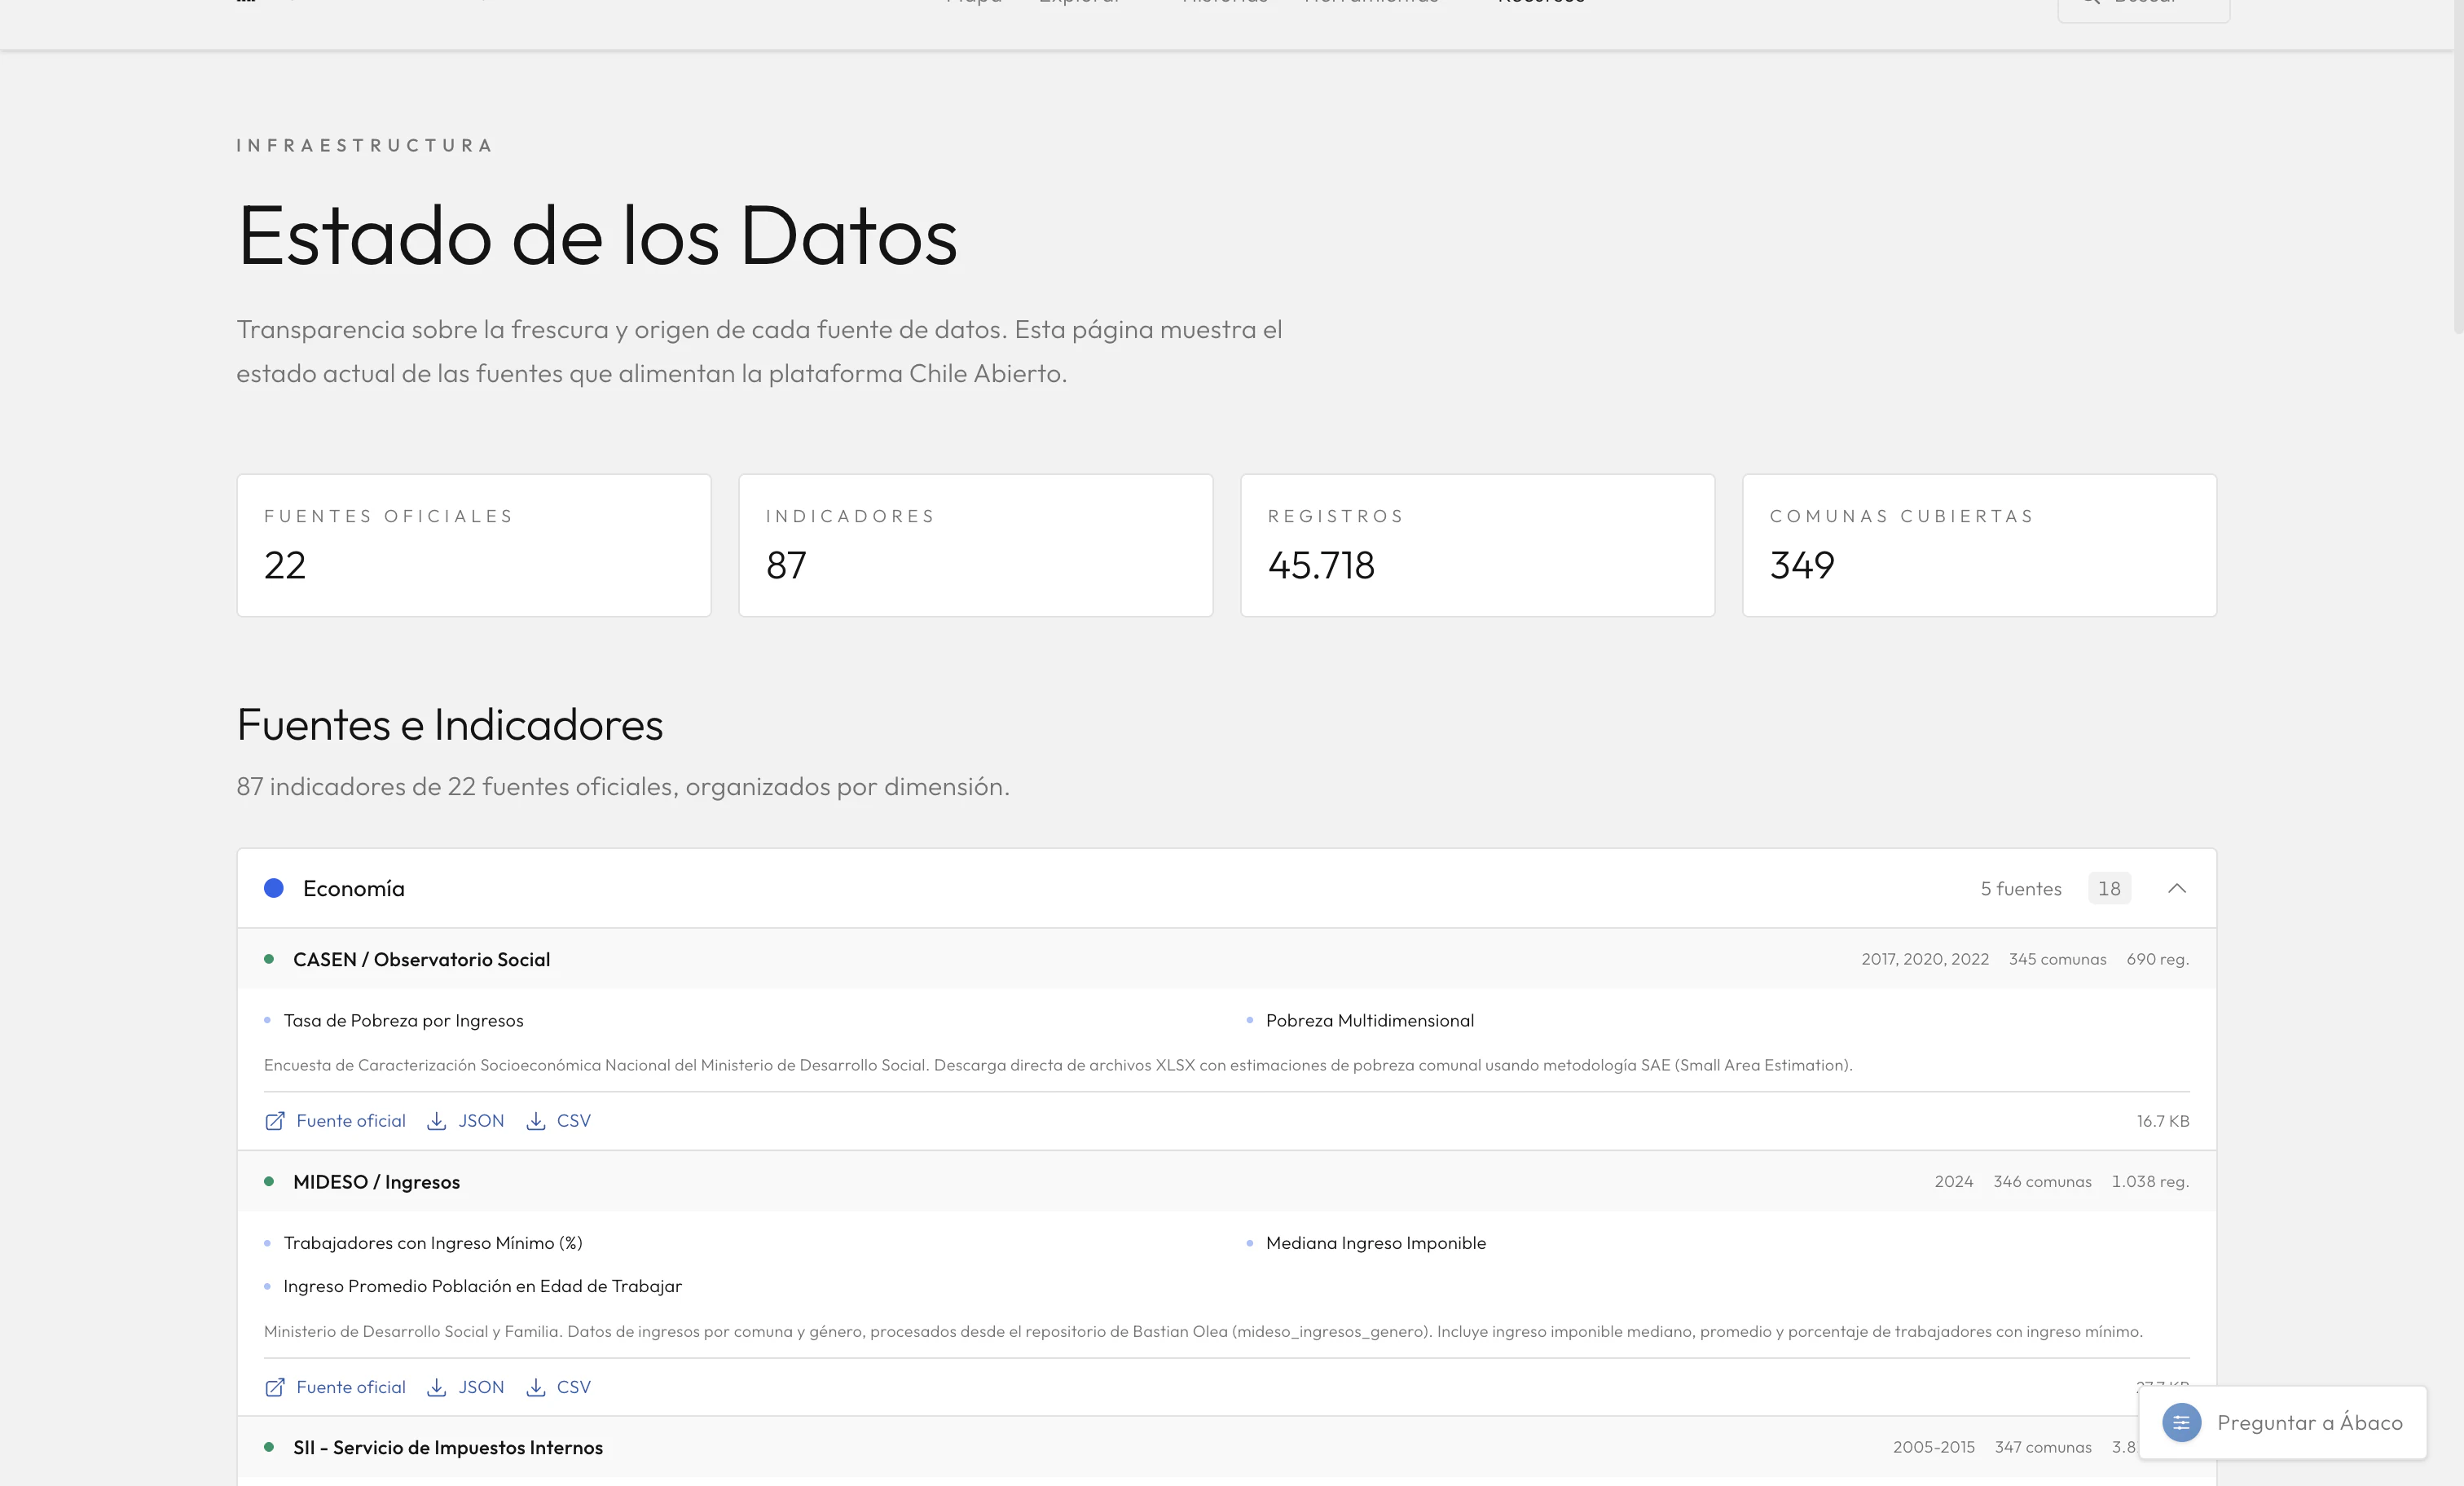The image size is (2464, 1486).
Task: Click the round Ábaco assistant icon
Action: 2181,1422
